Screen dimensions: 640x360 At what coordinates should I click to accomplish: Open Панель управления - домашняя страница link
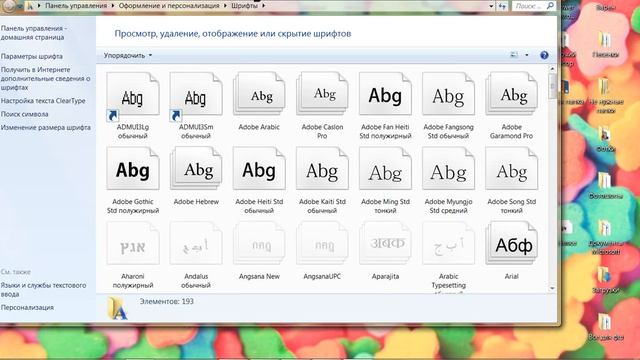[34, 33]
